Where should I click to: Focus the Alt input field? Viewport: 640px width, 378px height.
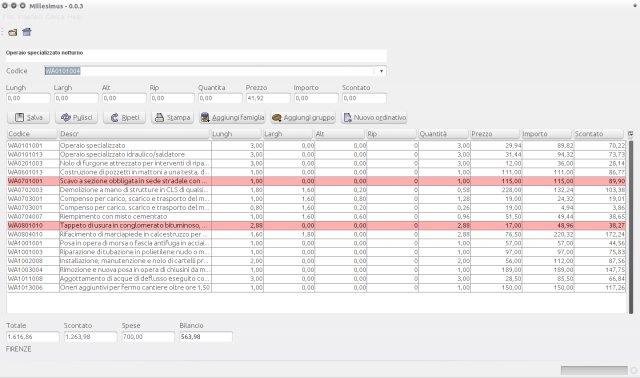tap(124, 98)
